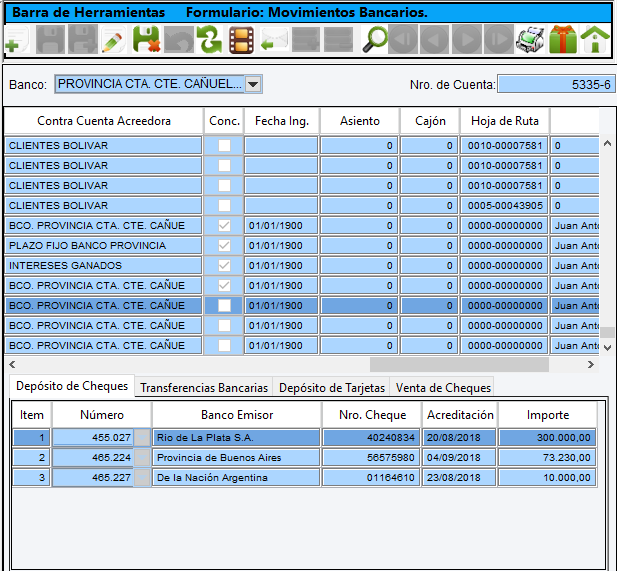617x571 pixels.
Task: Click the green gift box icon
Action: pyautogui.click(x=563, y=39)
